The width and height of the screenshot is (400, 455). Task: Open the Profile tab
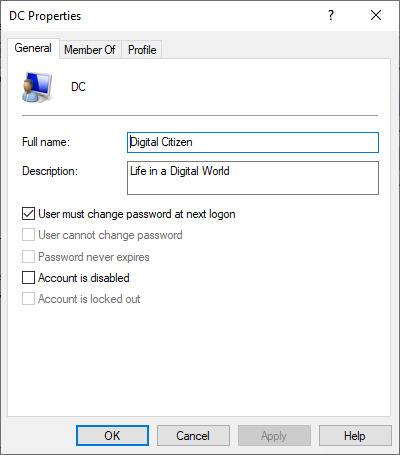coord(142,50)
